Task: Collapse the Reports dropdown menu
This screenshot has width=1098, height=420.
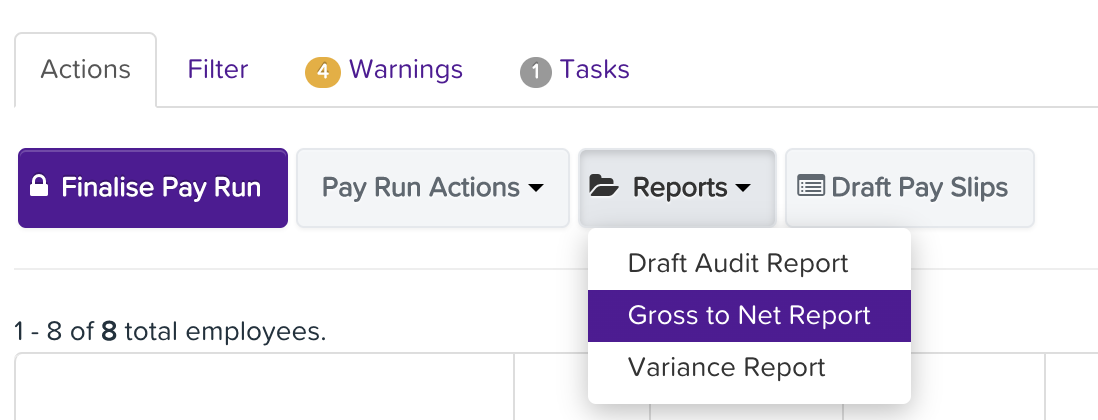Action: 677,188
